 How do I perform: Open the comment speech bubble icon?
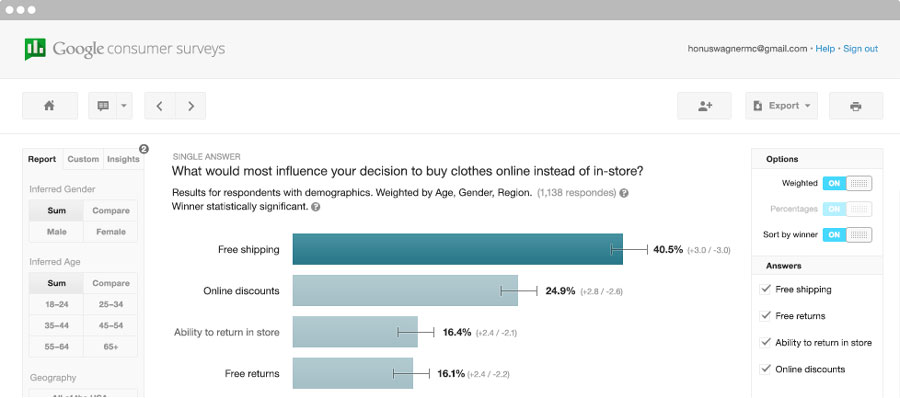pyautogui.click(x=103, y=106)
